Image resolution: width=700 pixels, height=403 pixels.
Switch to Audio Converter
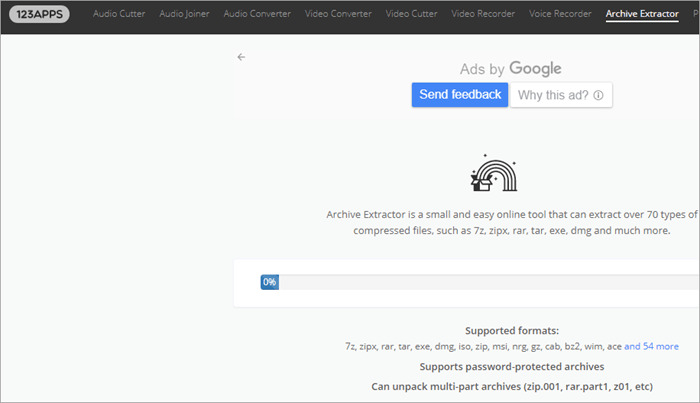(258, 15)
